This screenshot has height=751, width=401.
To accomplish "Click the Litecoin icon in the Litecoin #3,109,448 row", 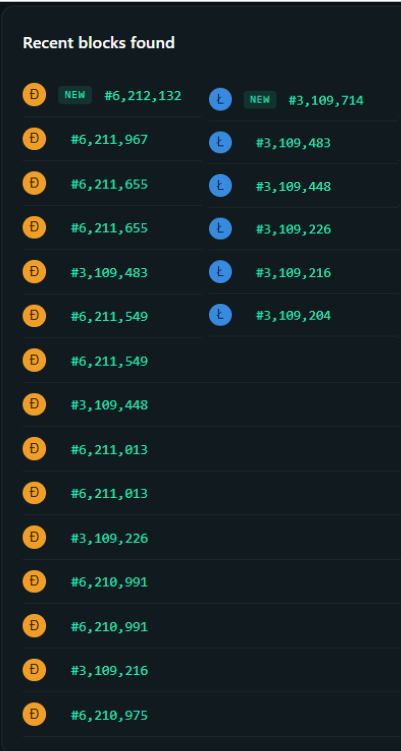I will pos(220,185).
